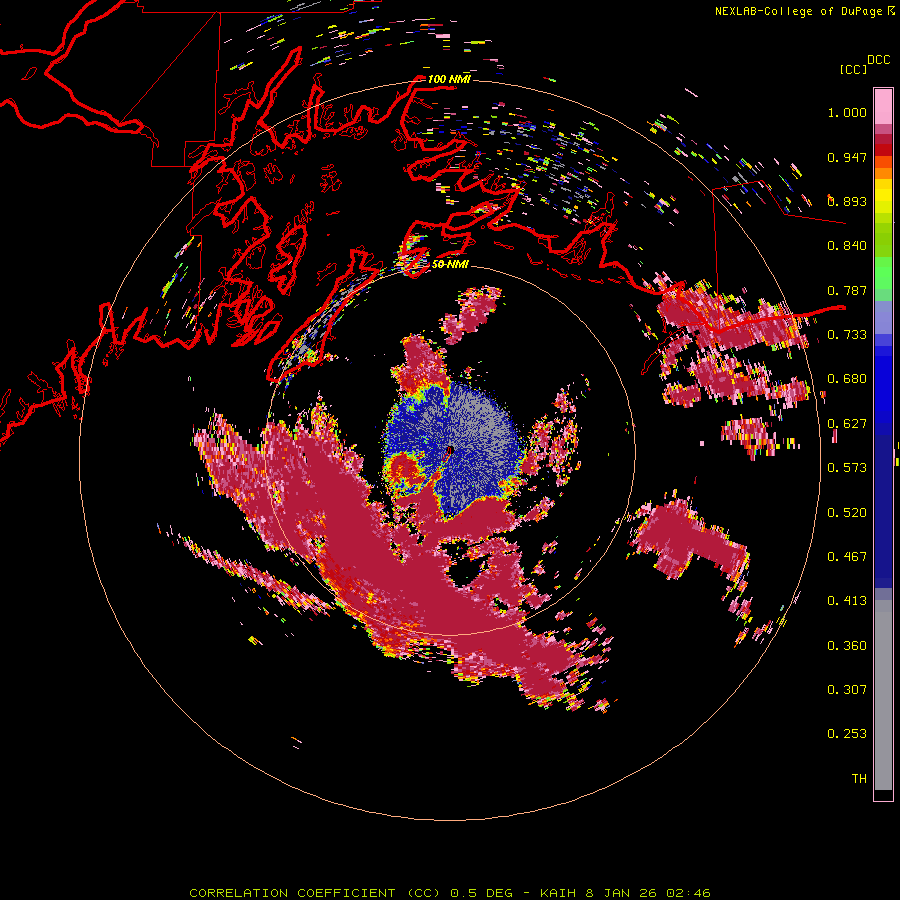
Task: Click the 0.627 scale value
Action: click(x=847, y=424)
